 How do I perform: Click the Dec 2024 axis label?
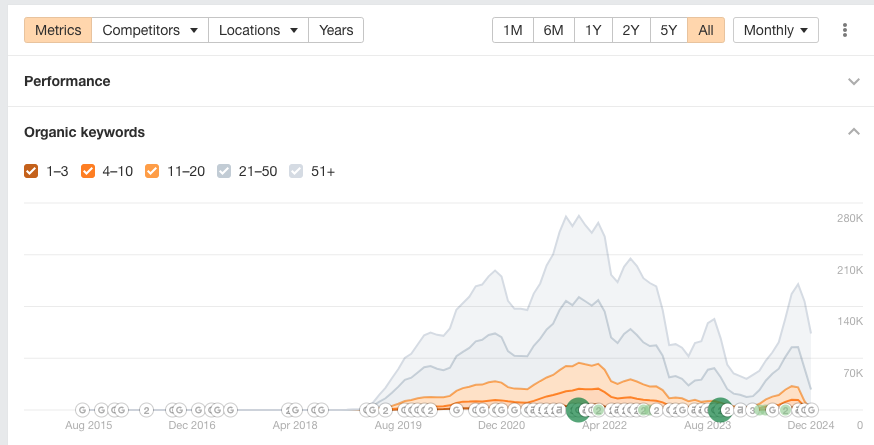point(810,425)
